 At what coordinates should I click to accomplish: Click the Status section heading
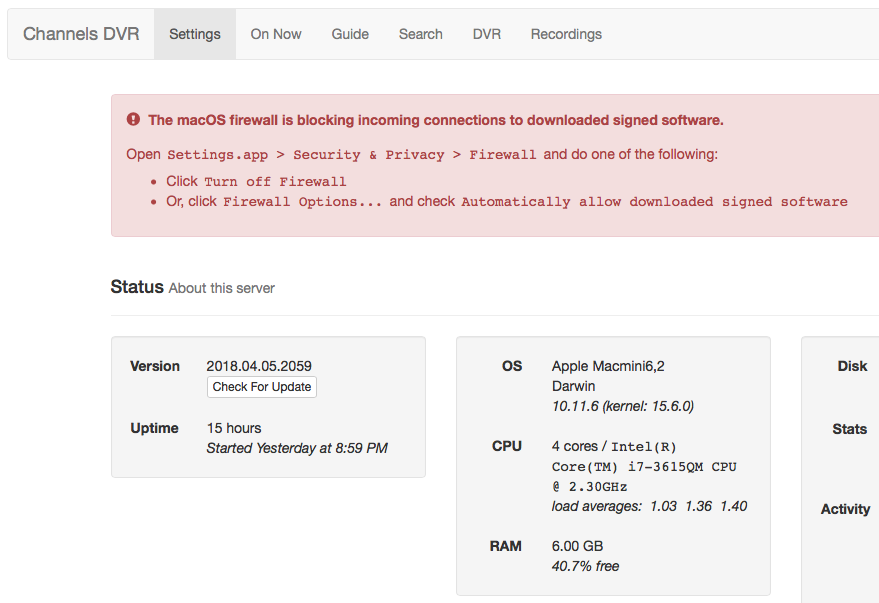pos(137,287)
